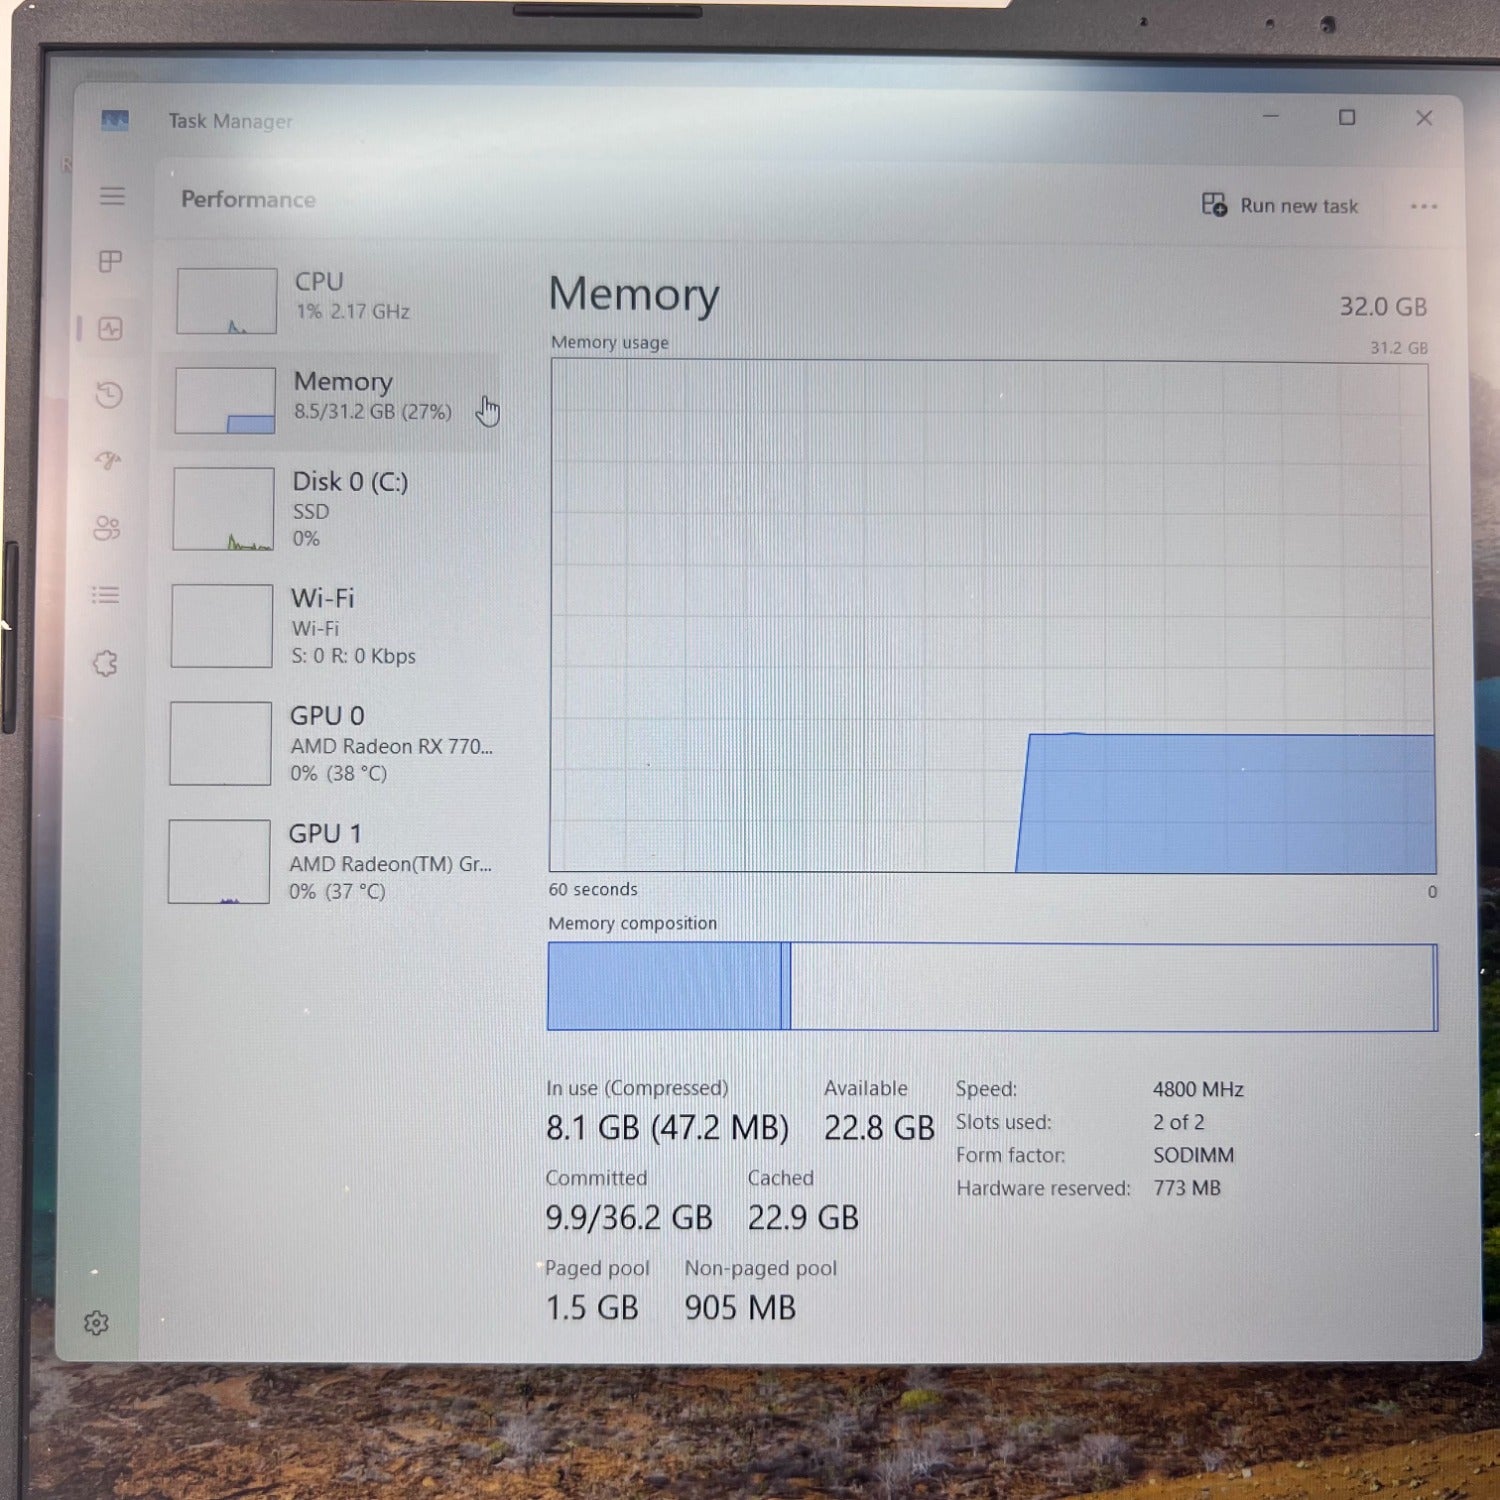The image size is (1500, 1500).
Task: Open the three-dots more options menu
Action: [1423, 207]
